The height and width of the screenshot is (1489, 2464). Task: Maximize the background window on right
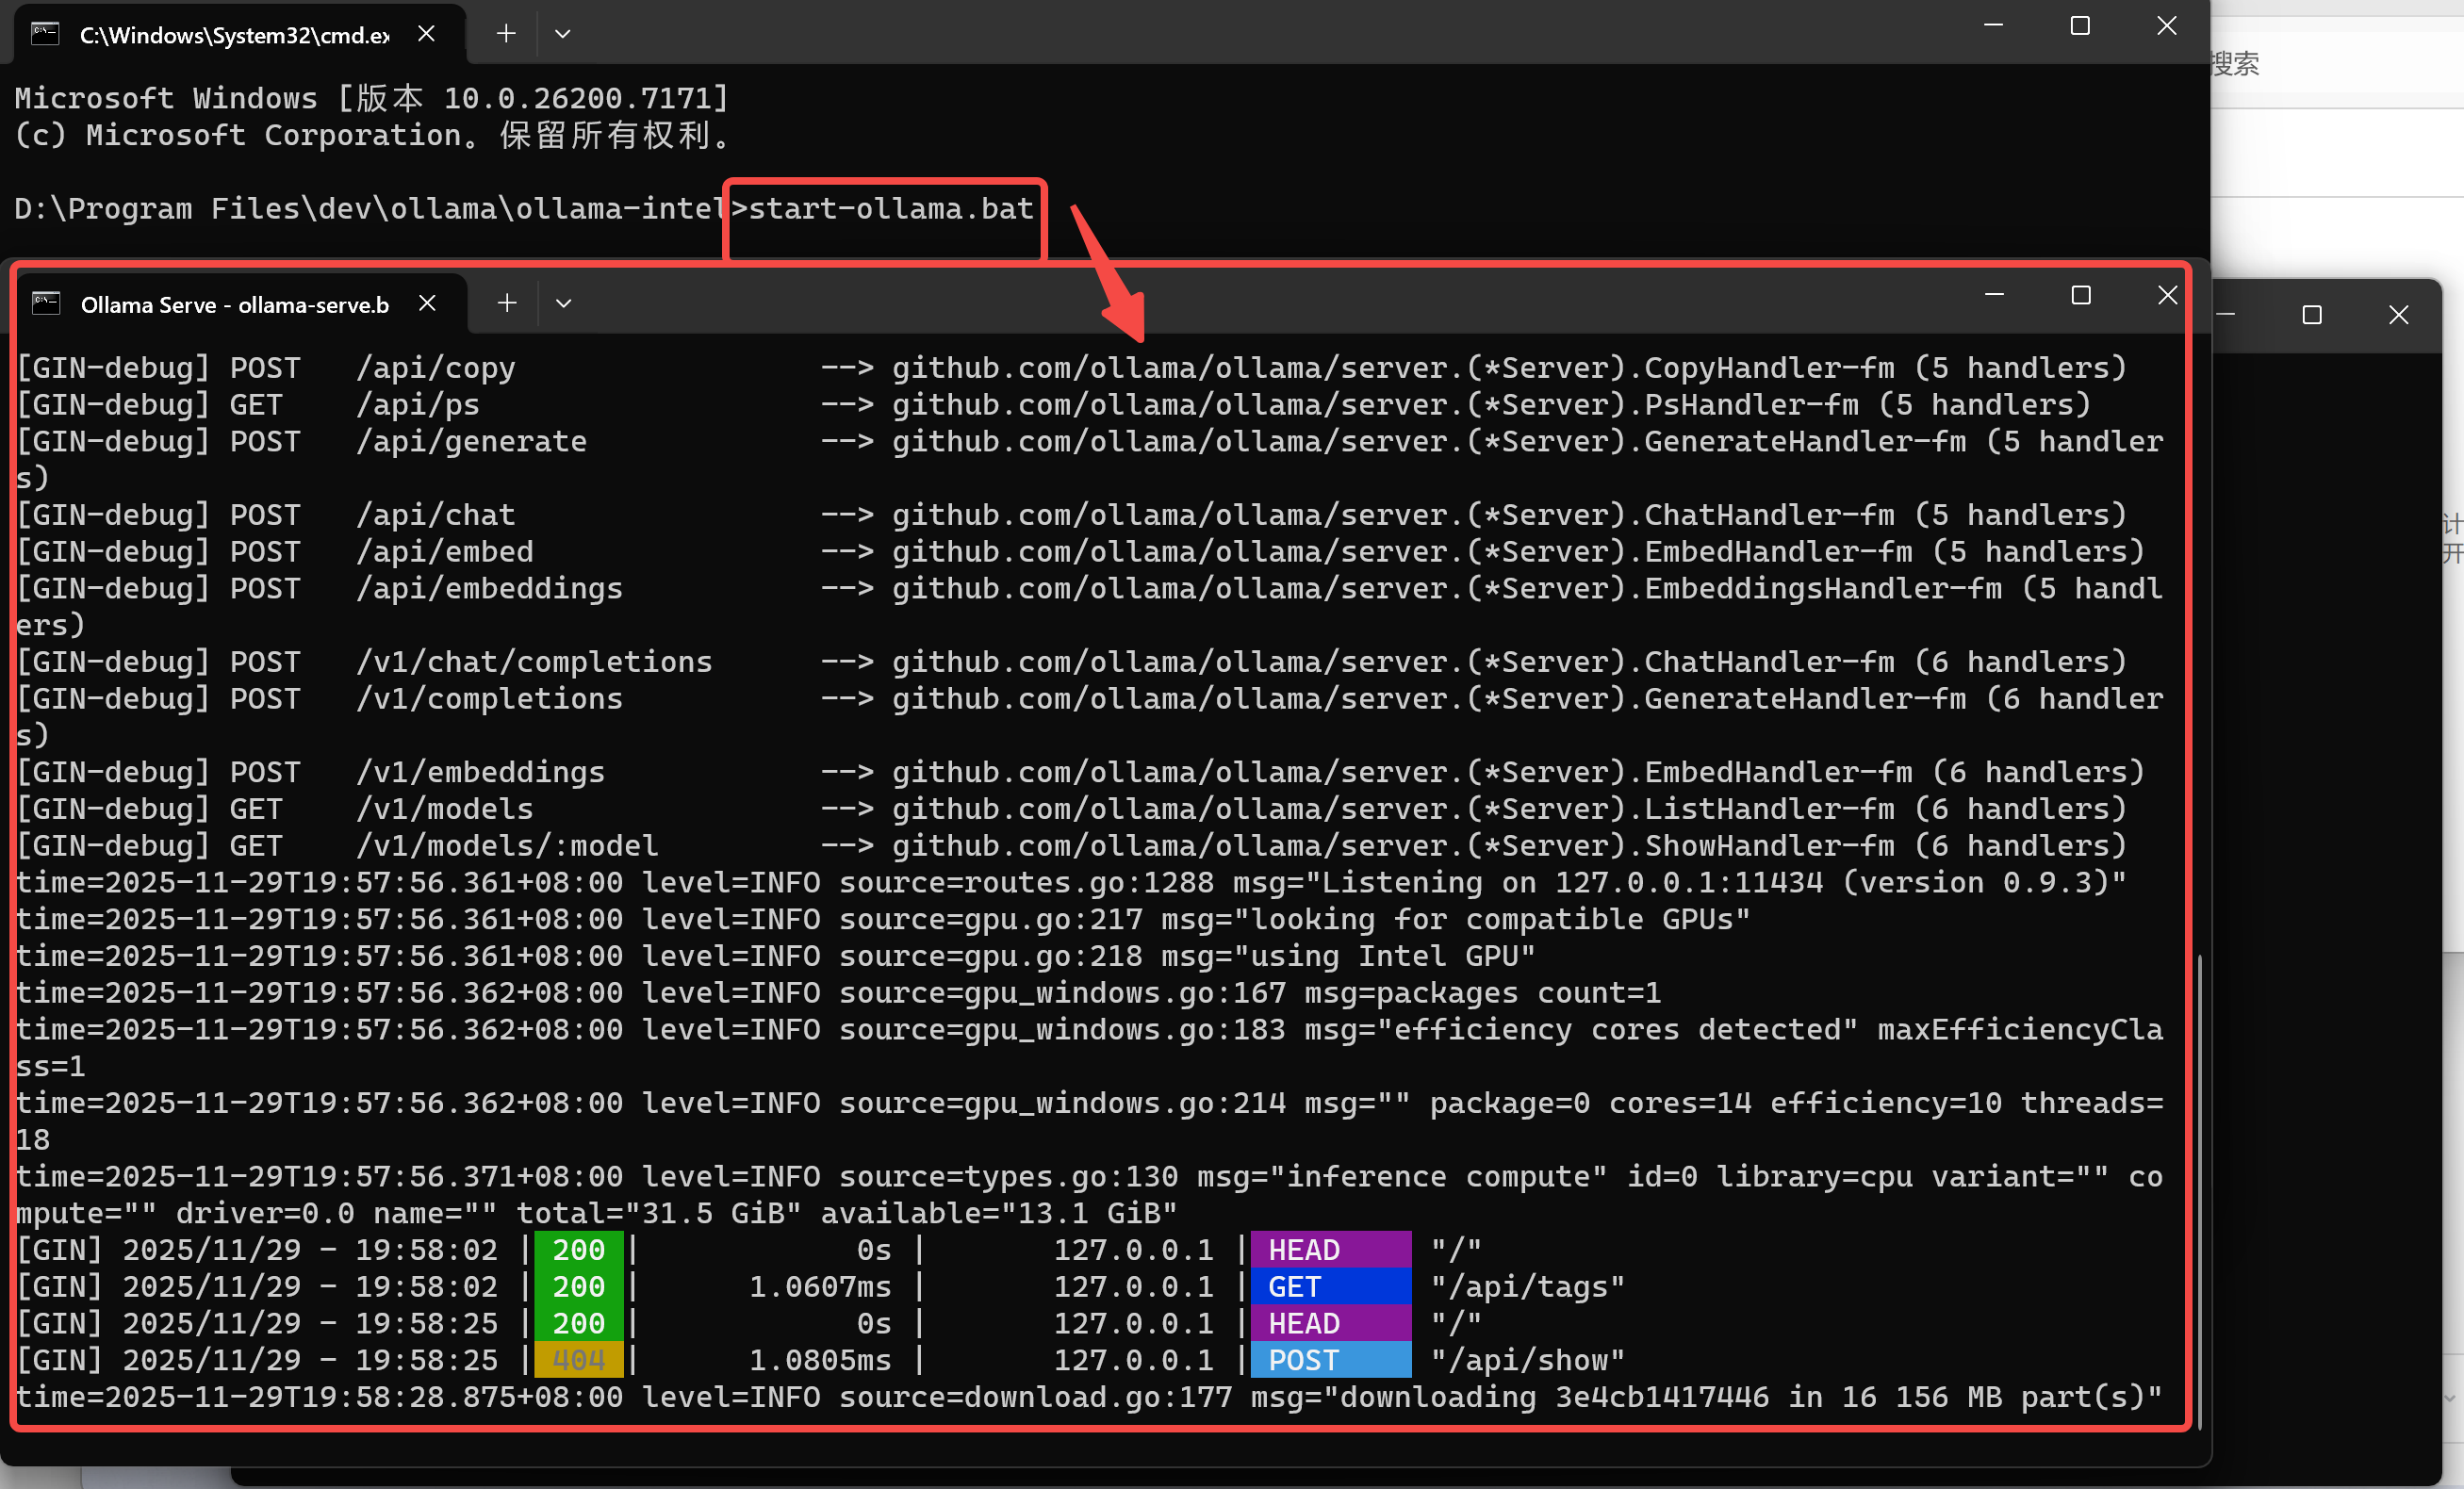[x=2311, y=315]
